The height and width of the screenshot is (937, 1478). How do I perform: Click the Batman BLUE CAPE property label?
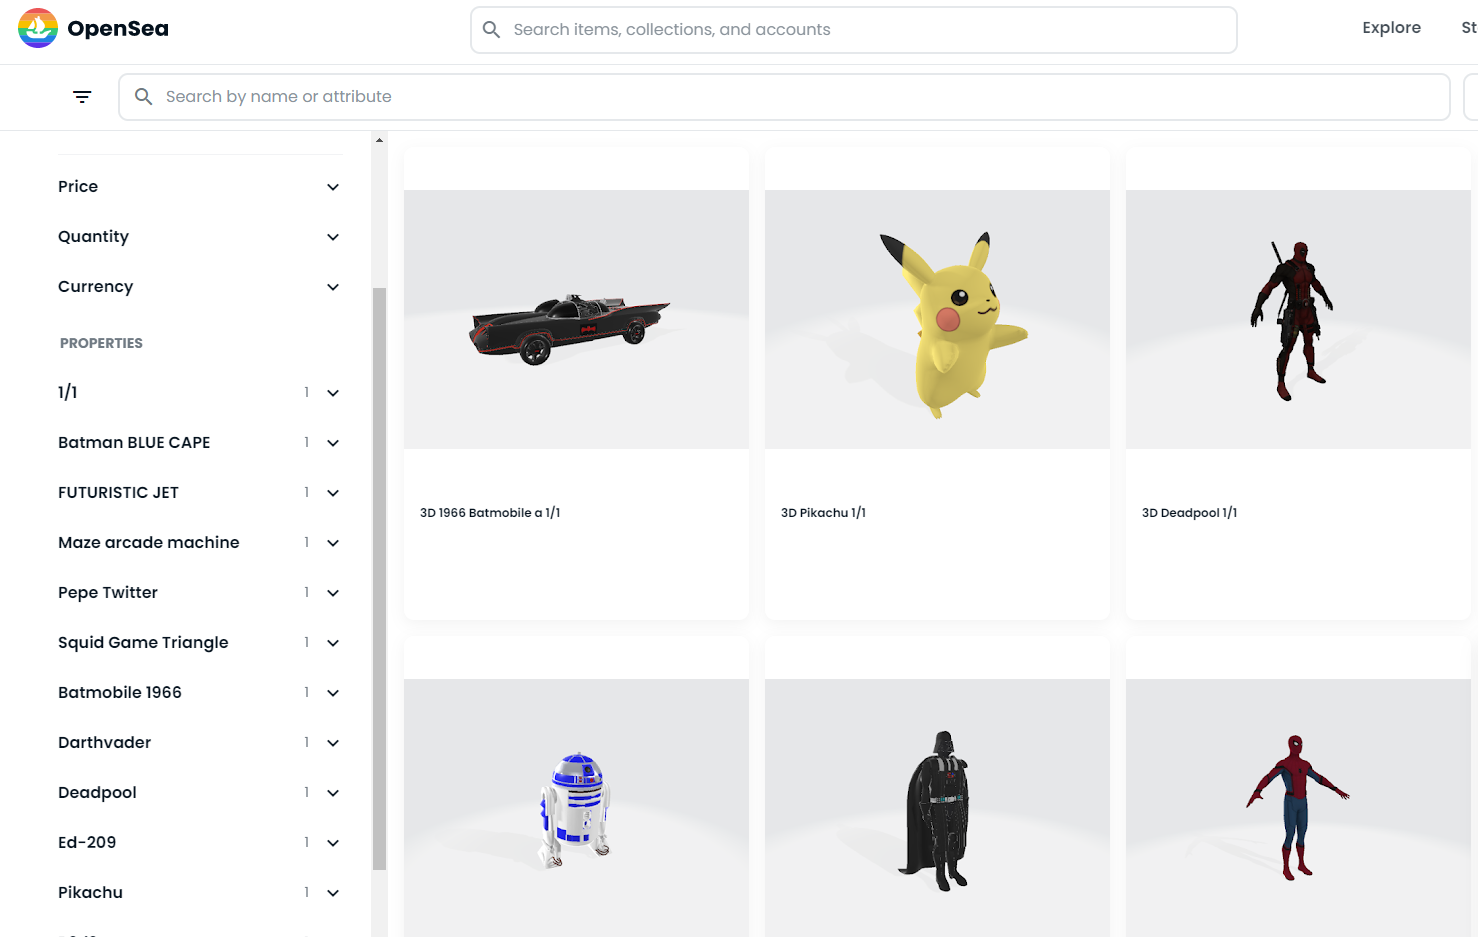(134, 442)
